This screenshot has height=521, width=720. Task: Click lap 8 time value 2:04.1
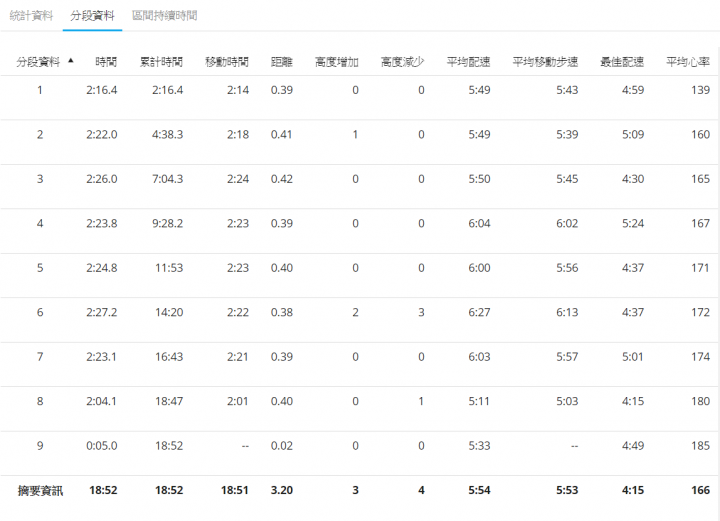coord(101,402)
